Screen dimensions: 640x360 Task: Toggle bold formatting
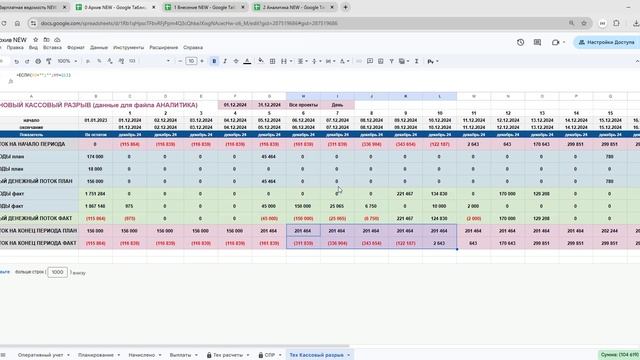click(x=214, y=61)
